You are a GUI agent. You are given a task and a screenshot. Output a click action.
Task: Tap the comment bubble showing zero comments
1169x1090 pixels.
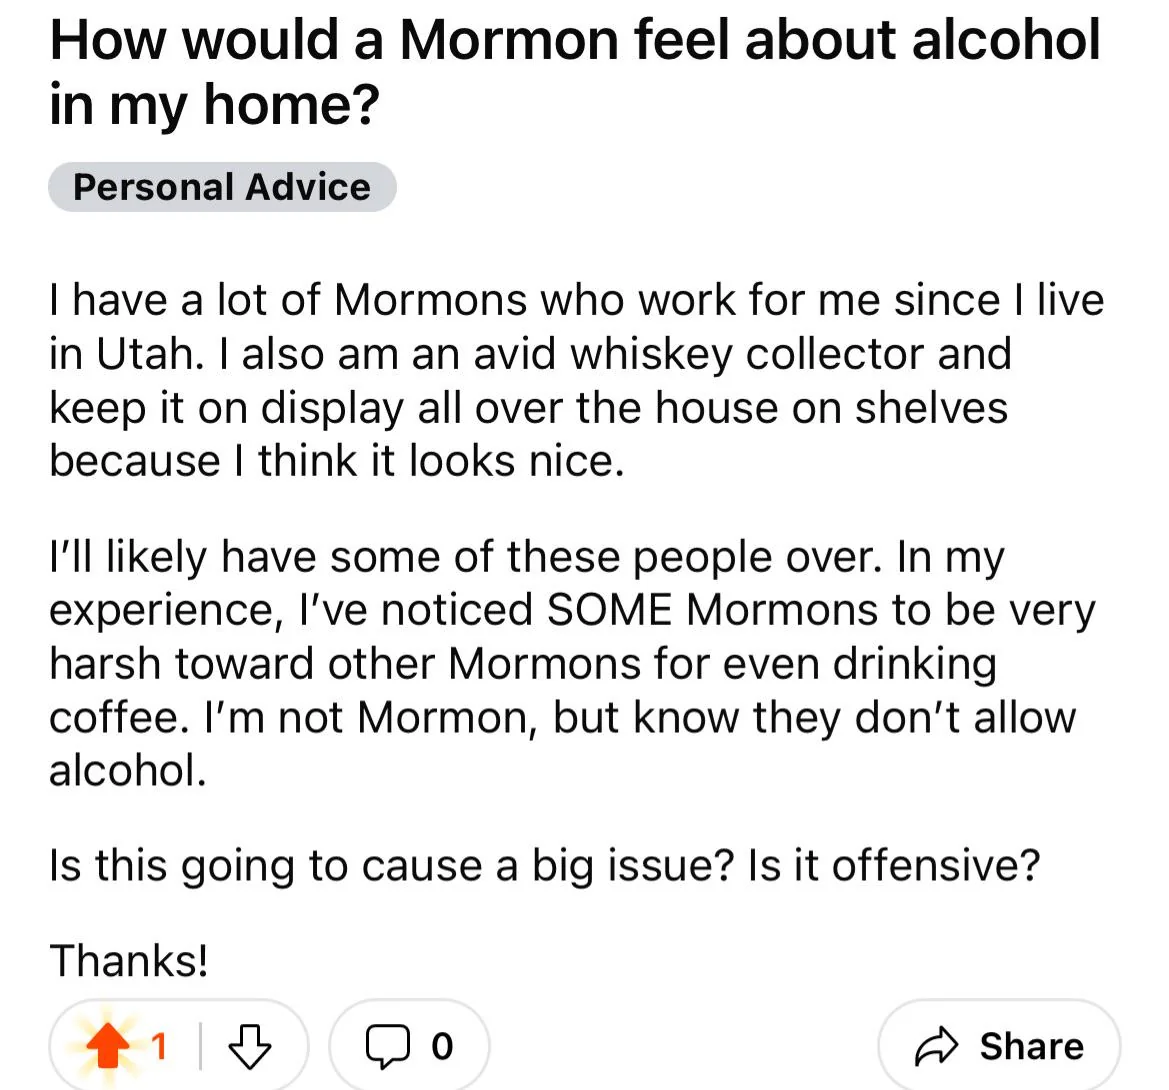[408, 1046]
